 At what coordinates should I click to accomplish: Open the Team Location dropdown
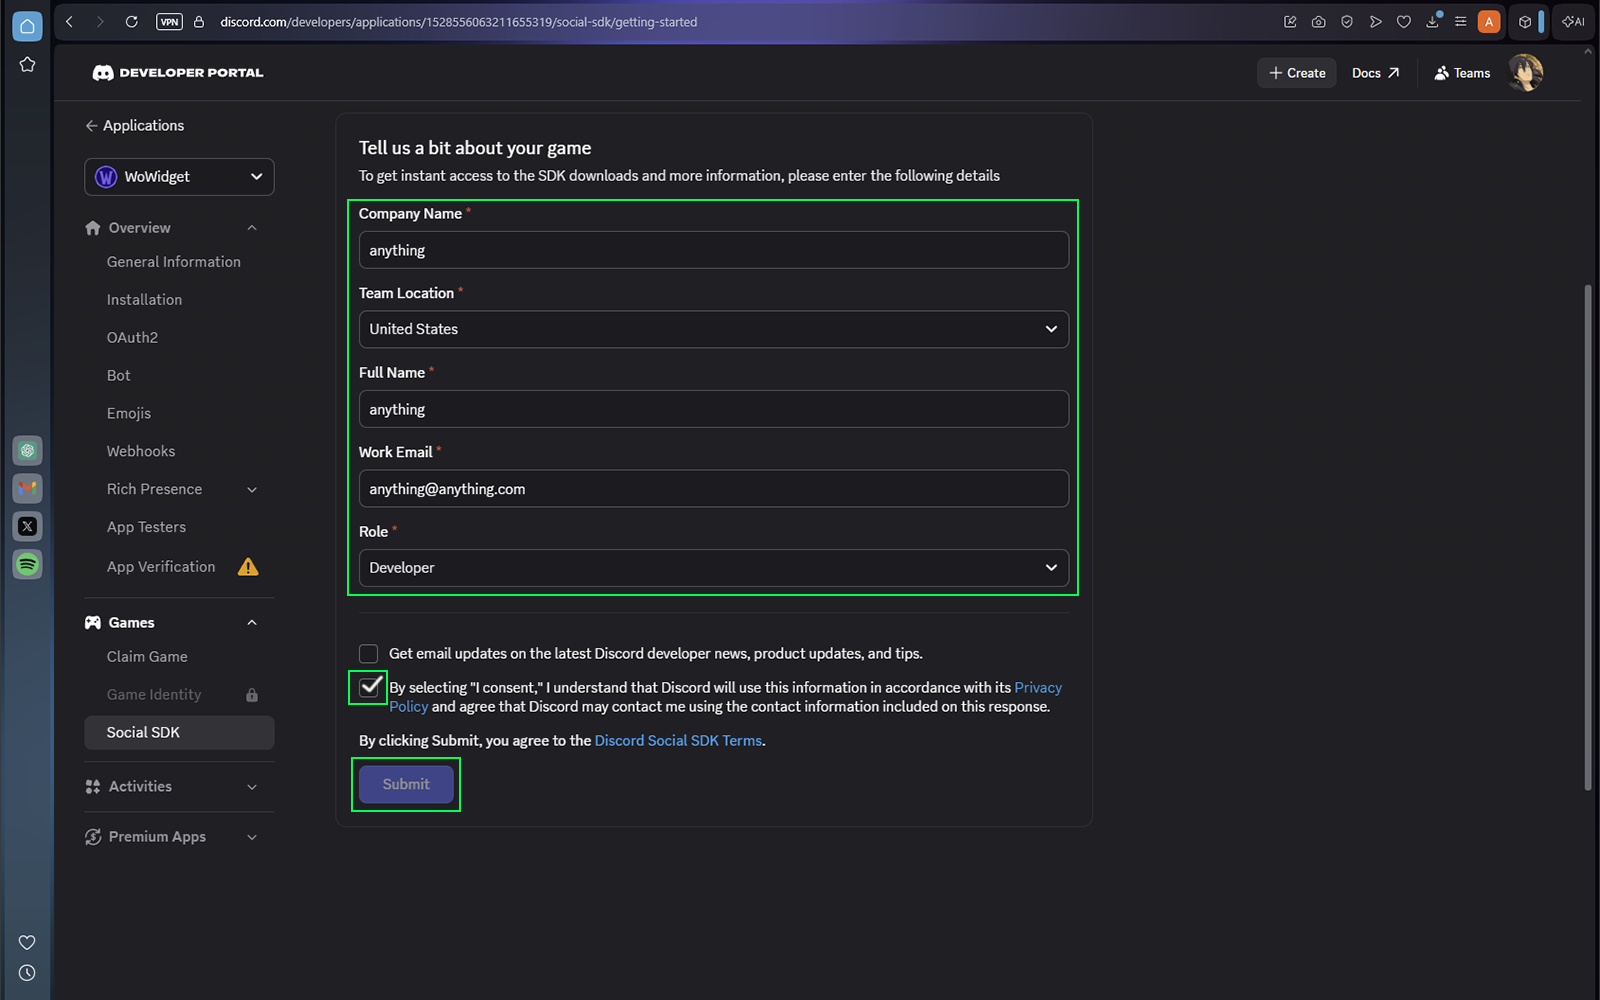tap(714, 329)
